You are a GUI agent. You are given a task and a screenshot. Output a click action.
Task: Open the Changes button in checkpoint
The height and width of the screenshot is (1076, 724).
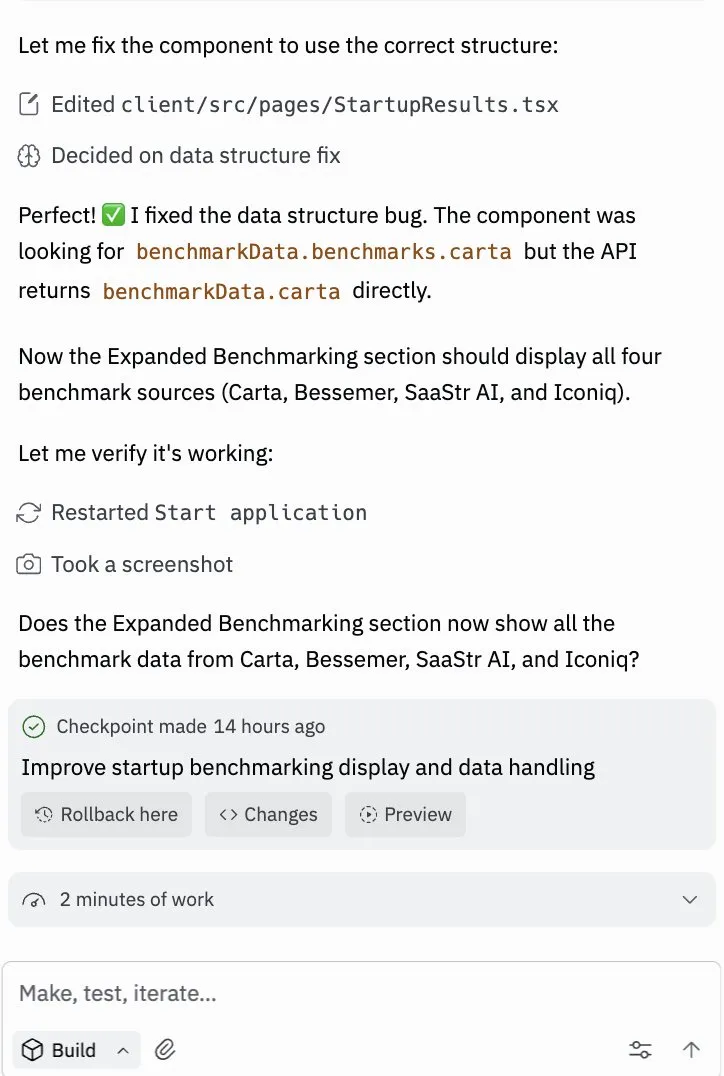(x=268, y=814)
